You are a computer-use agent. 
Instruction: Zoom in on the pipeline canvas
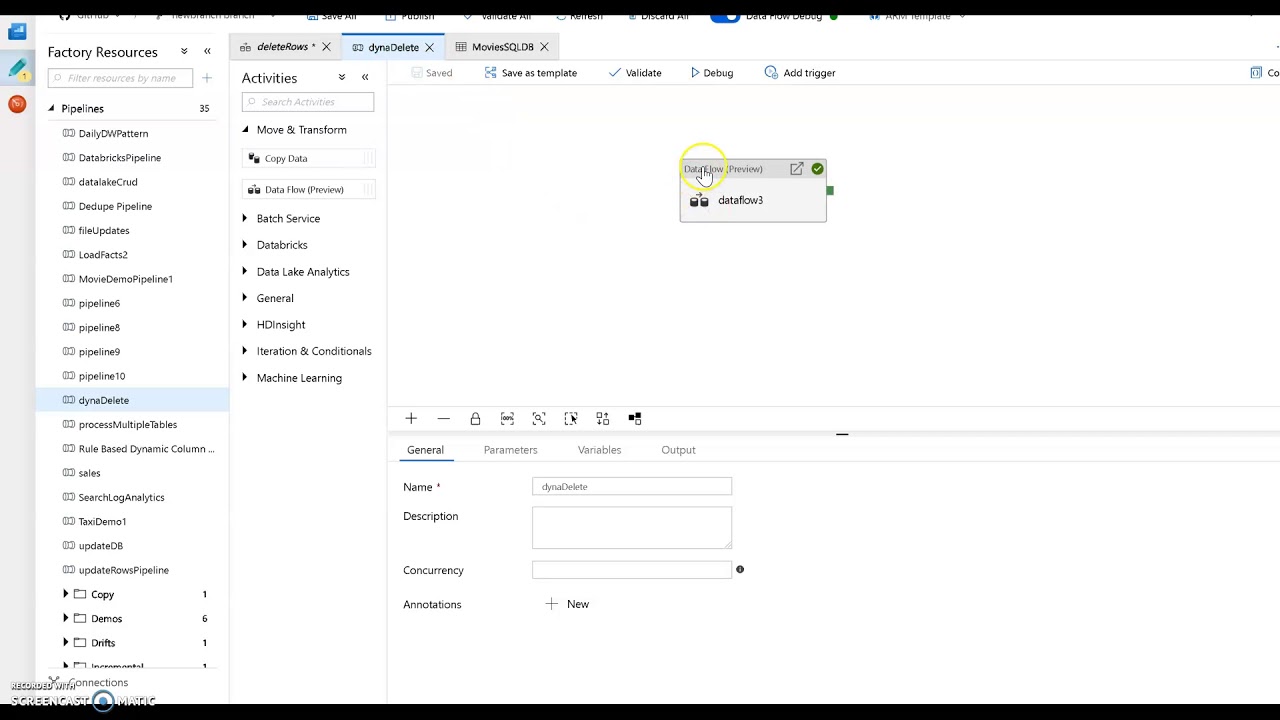click(x=411, y=418)
